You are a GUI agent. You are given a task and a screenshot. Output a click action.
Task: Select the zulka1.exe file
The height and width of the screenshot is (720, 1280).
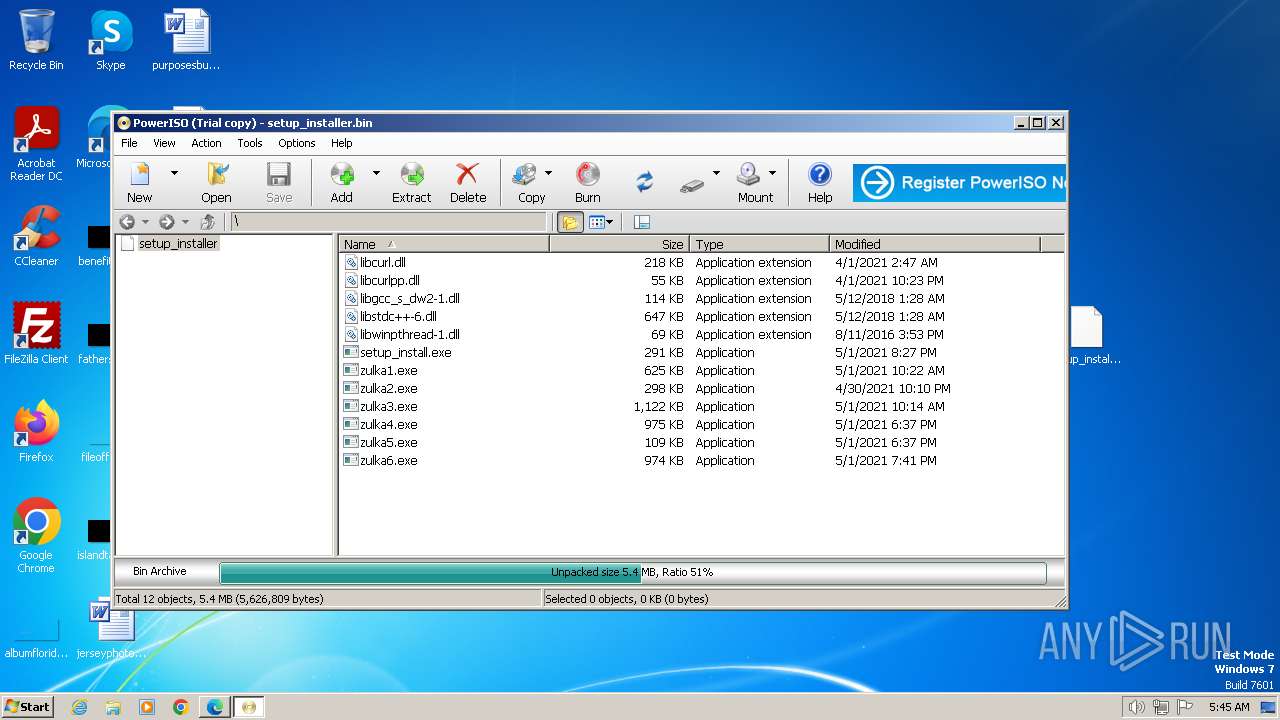pos(389,370)
